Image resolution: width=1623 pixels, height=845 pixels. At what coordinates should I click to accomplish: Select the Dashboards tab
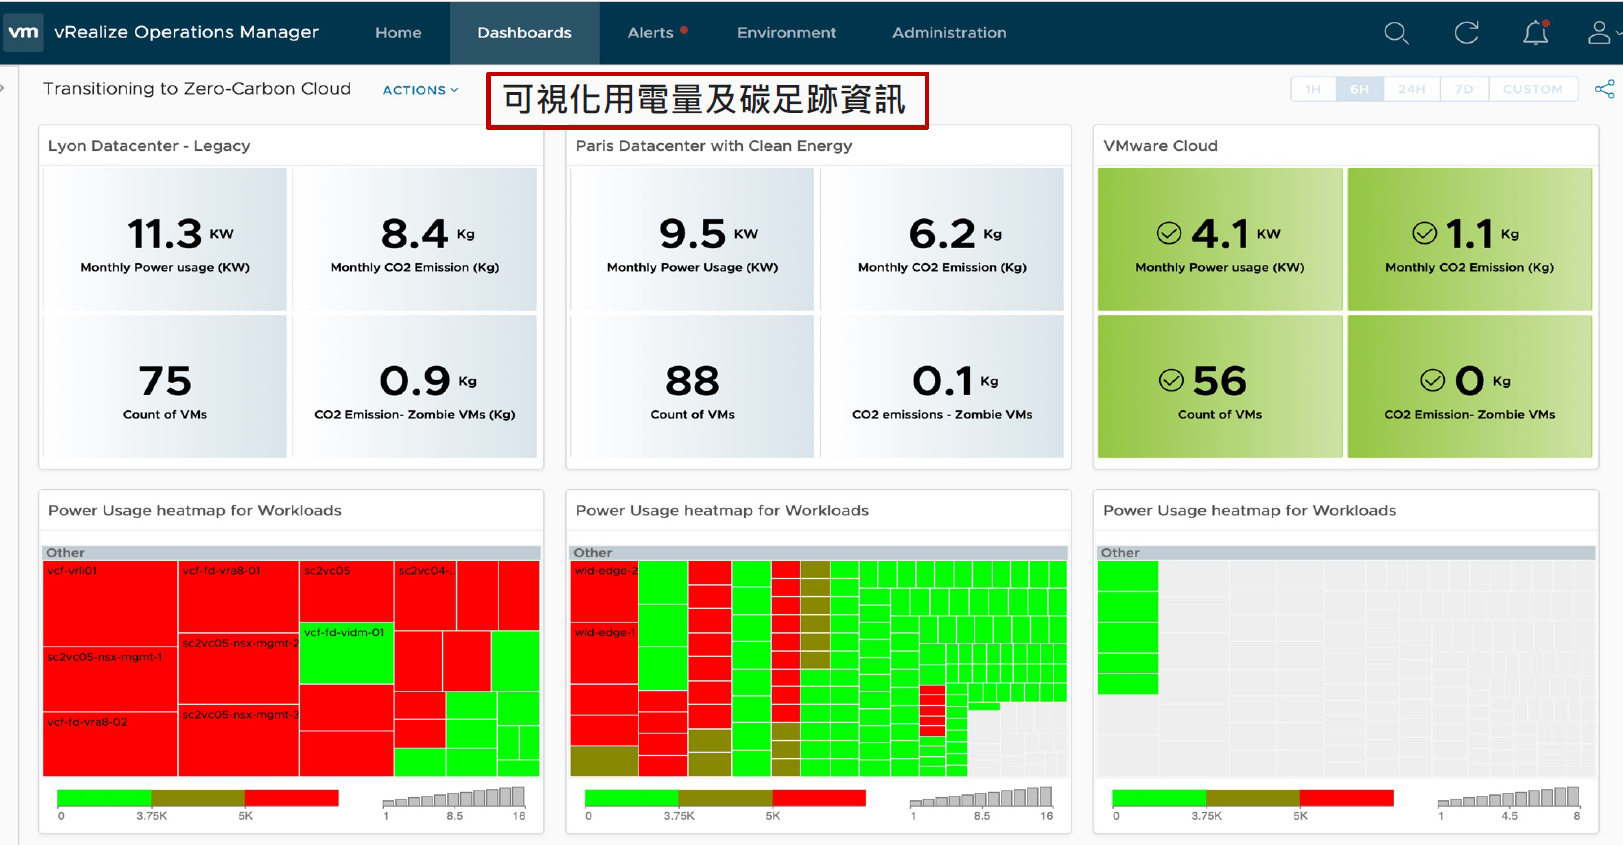click(524, 33)
